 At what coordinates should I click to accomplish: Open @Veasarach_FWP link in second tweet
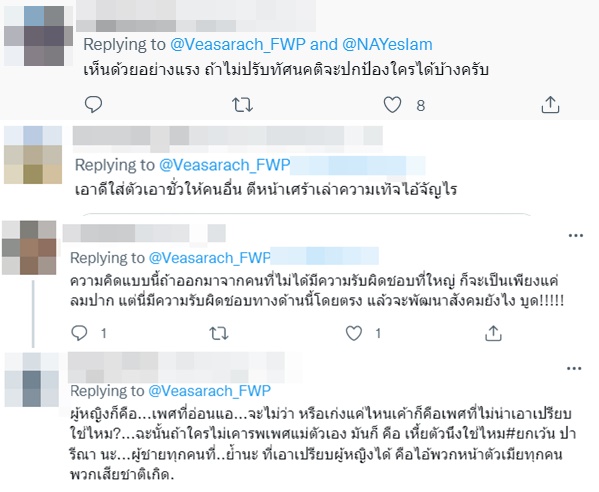point(225,165)
